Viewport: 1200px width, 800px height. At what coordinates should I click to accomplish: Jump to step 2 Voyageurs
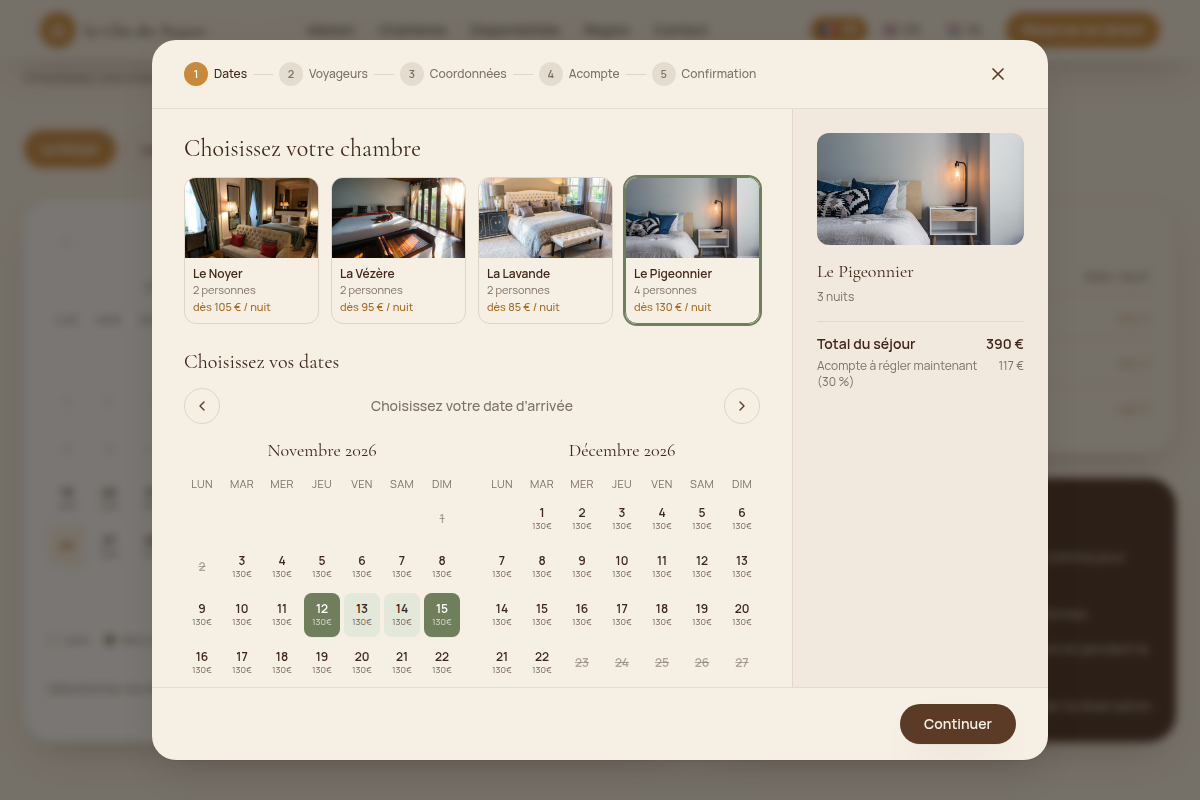[x=324, y=74]
